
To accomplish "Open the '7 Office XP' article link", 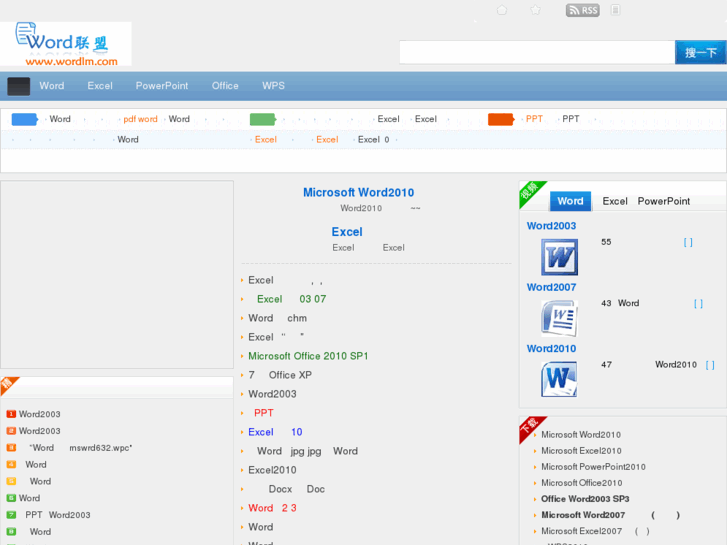I will point(280,375).
